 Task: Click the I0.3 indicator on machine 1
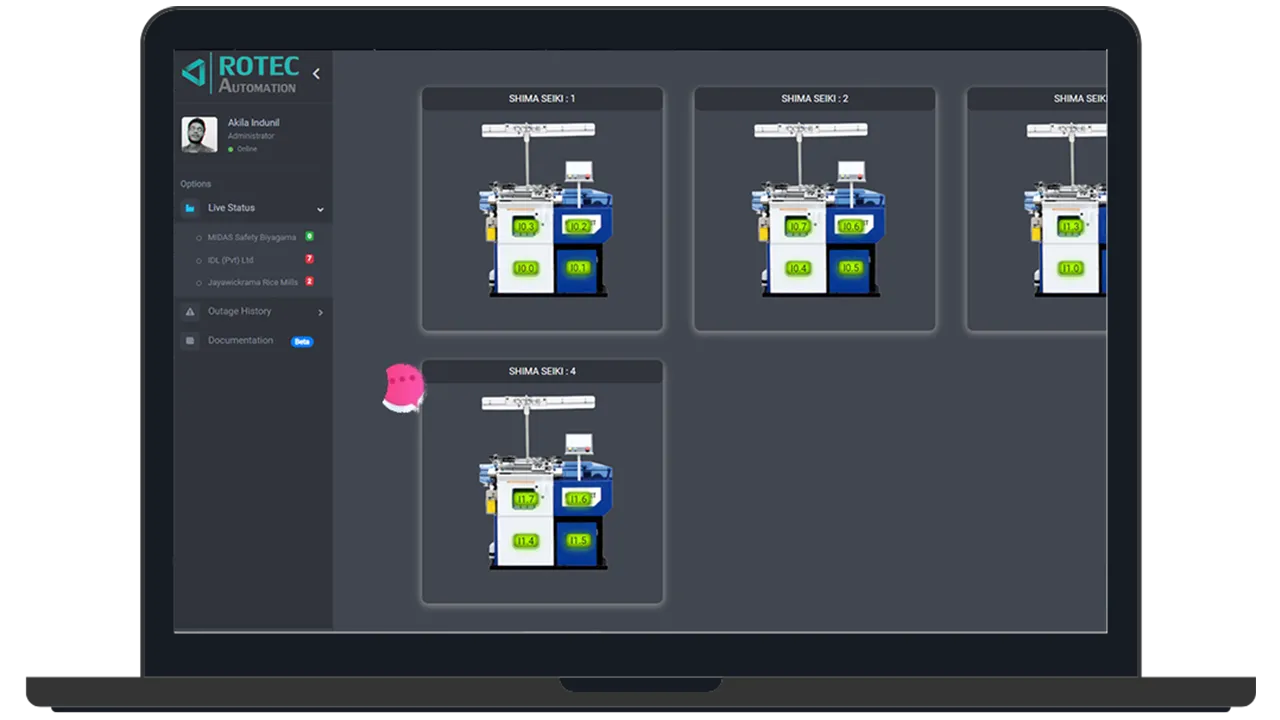[525, 227]
